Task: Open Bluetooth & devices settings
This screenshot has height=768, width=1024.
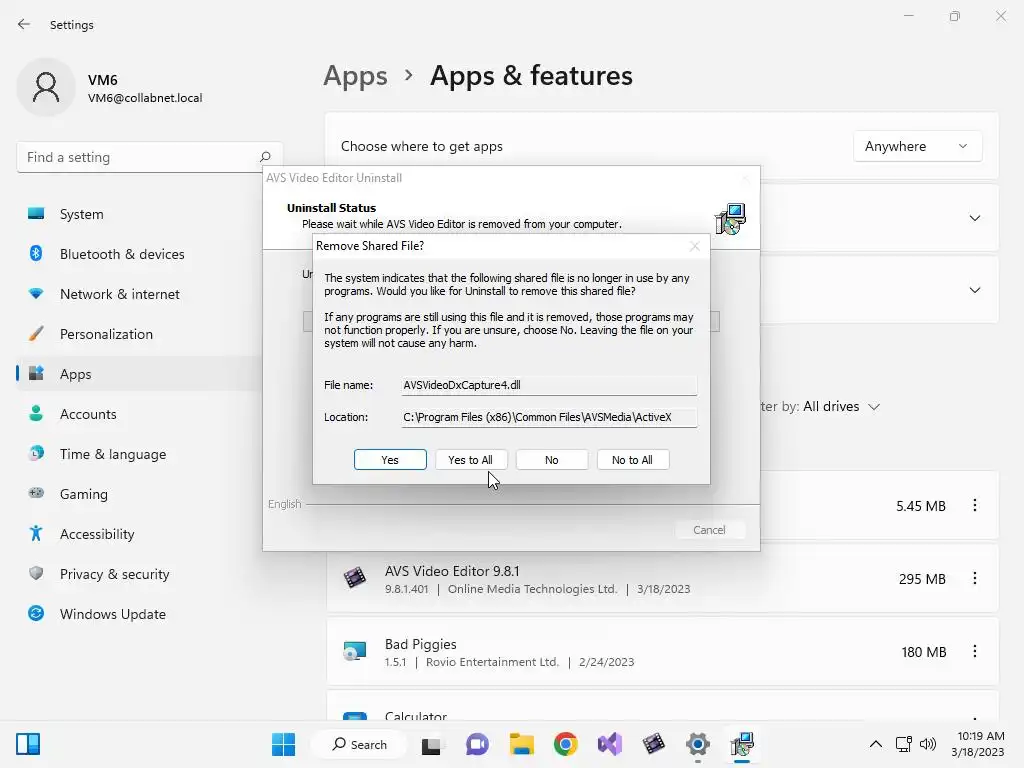Action: (x=140, y=254)
